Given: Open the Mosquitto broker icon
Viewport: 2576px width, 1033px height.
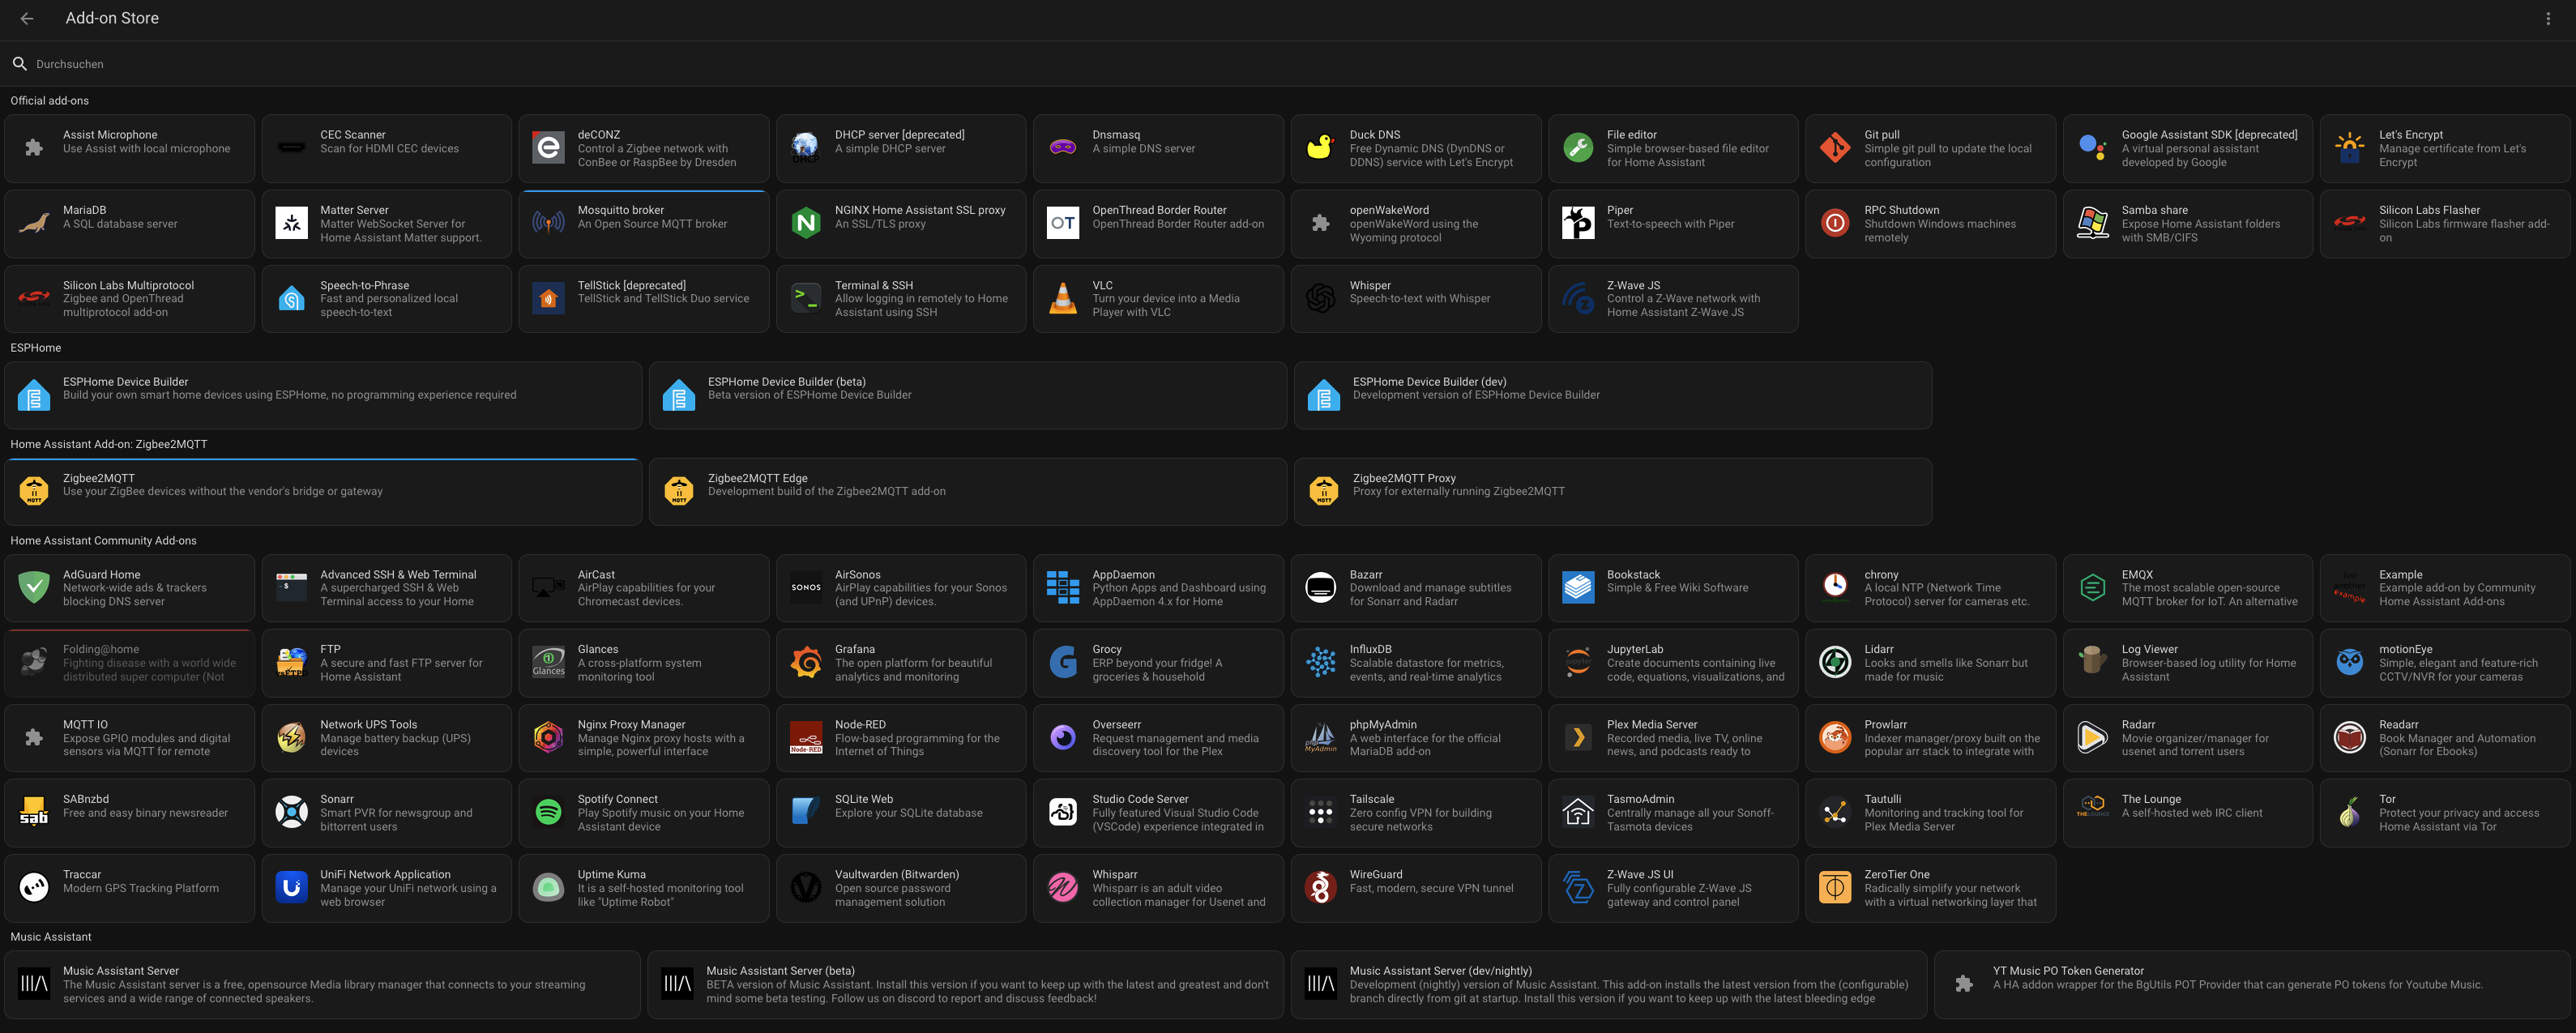Looking at the screenshot, I should [548, 223].
